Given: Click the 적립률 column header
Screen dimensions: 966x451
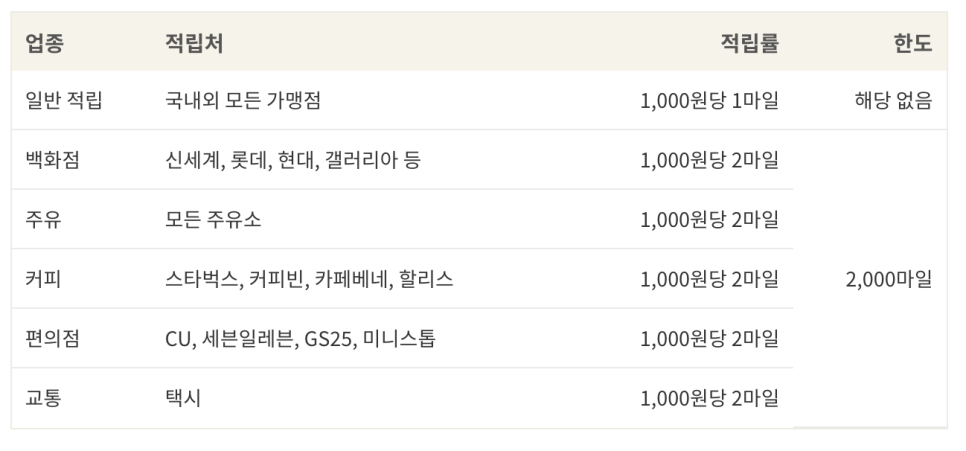Looking at the screenshot, I should (x=750, y=43).
